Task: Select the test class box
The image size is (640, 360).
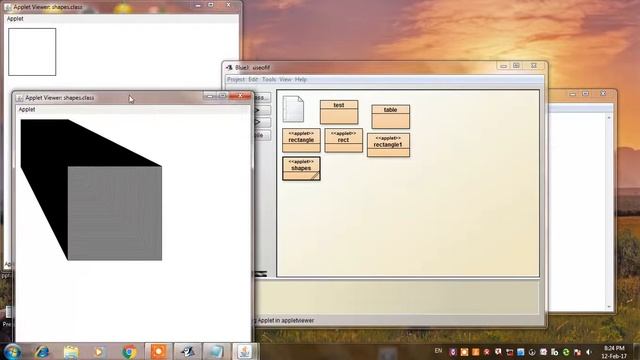Action: tap(339, 112)
